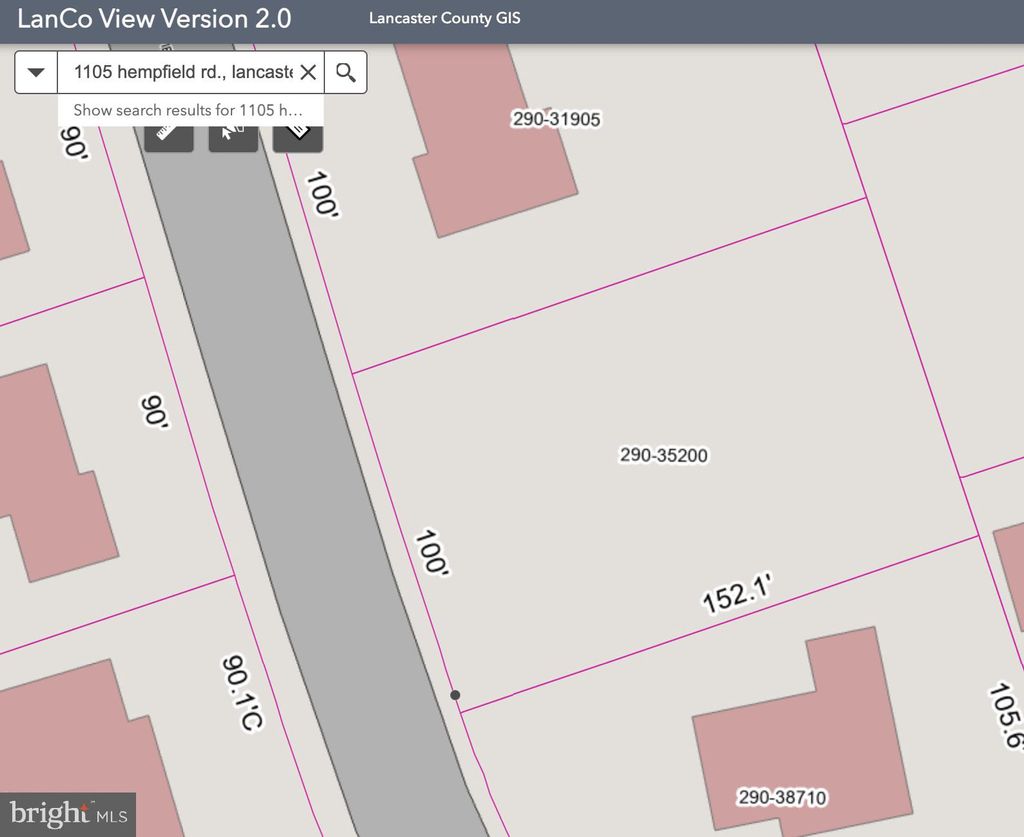This screenshot has width=1024, height=837.
Task: Click parcel label 290-38710
Action: pos(782,797)
